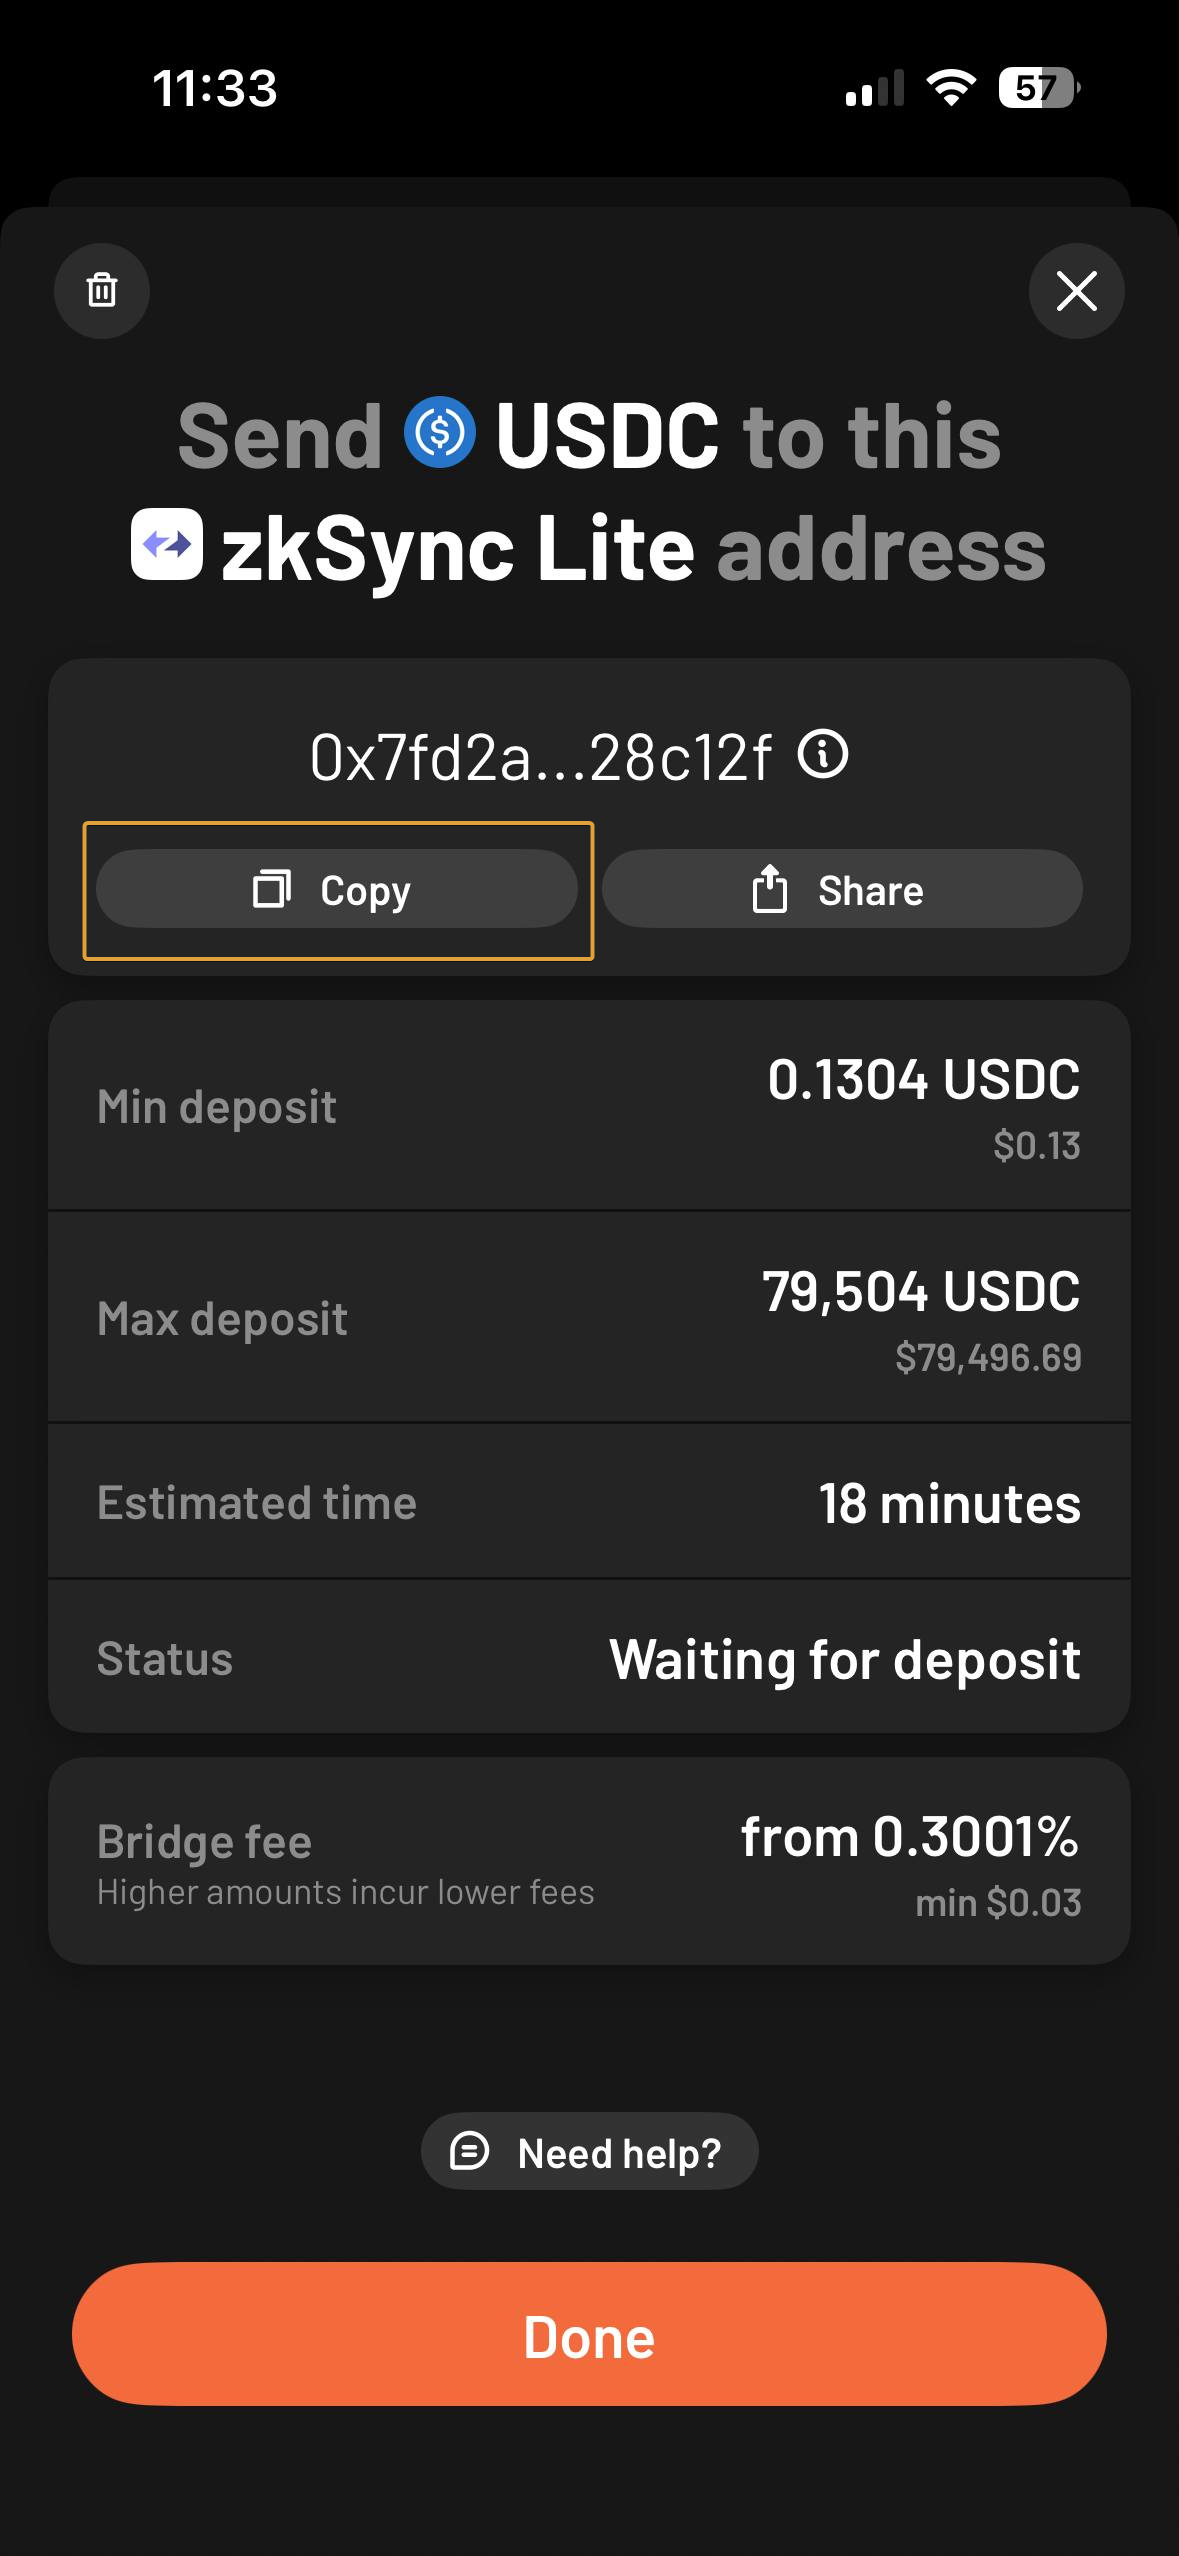Tap the truncated address 0x7fd2a...28c12f

(541, 758)
